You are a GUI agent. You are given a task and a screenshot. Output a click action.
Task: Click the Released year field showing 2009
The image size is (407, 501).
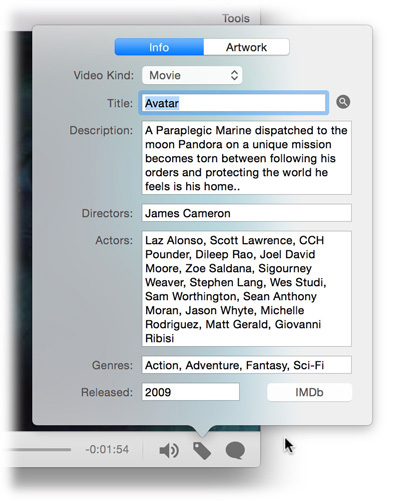[190, 392]
